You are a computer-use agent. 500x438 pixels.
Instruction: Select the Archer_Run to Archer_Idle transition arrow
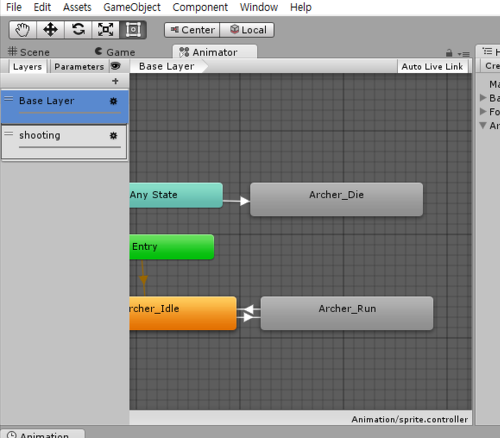click(249, 309)
